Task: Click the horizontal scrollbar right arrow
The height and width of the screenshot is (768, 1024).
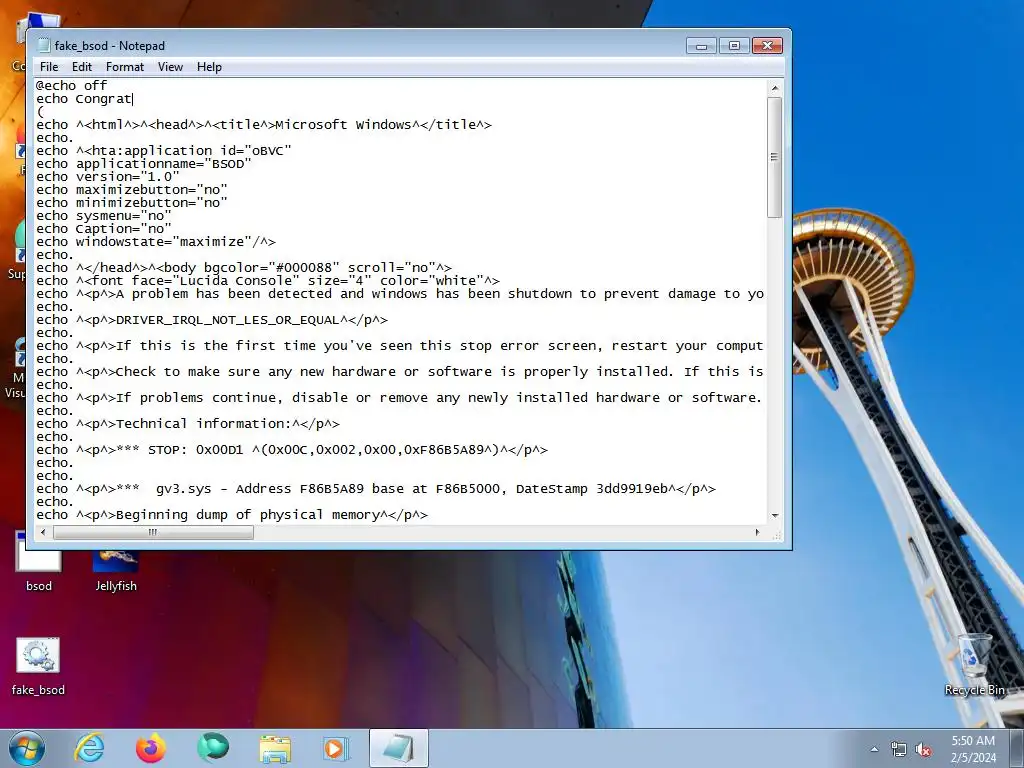Action: point(758,532)
